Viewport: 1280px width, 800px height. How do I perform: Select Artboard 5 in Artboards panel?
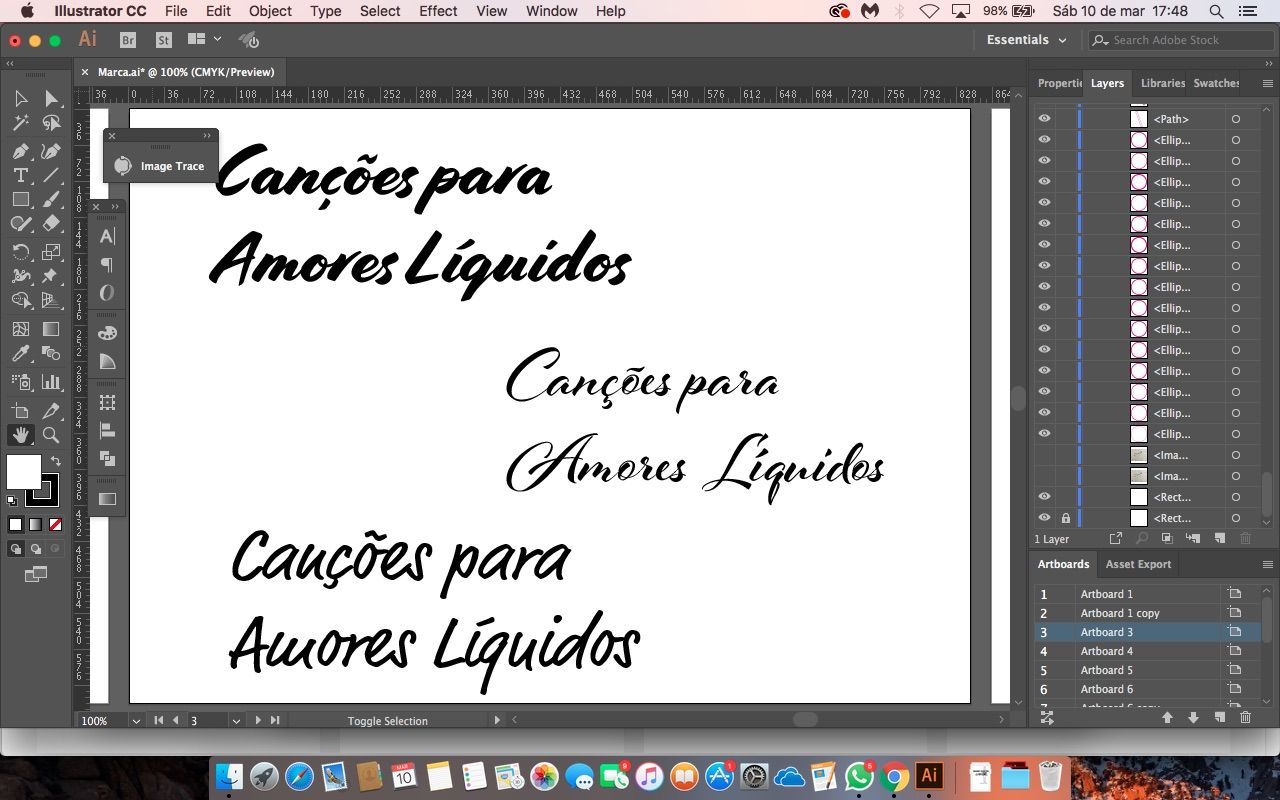point(1106,670)
